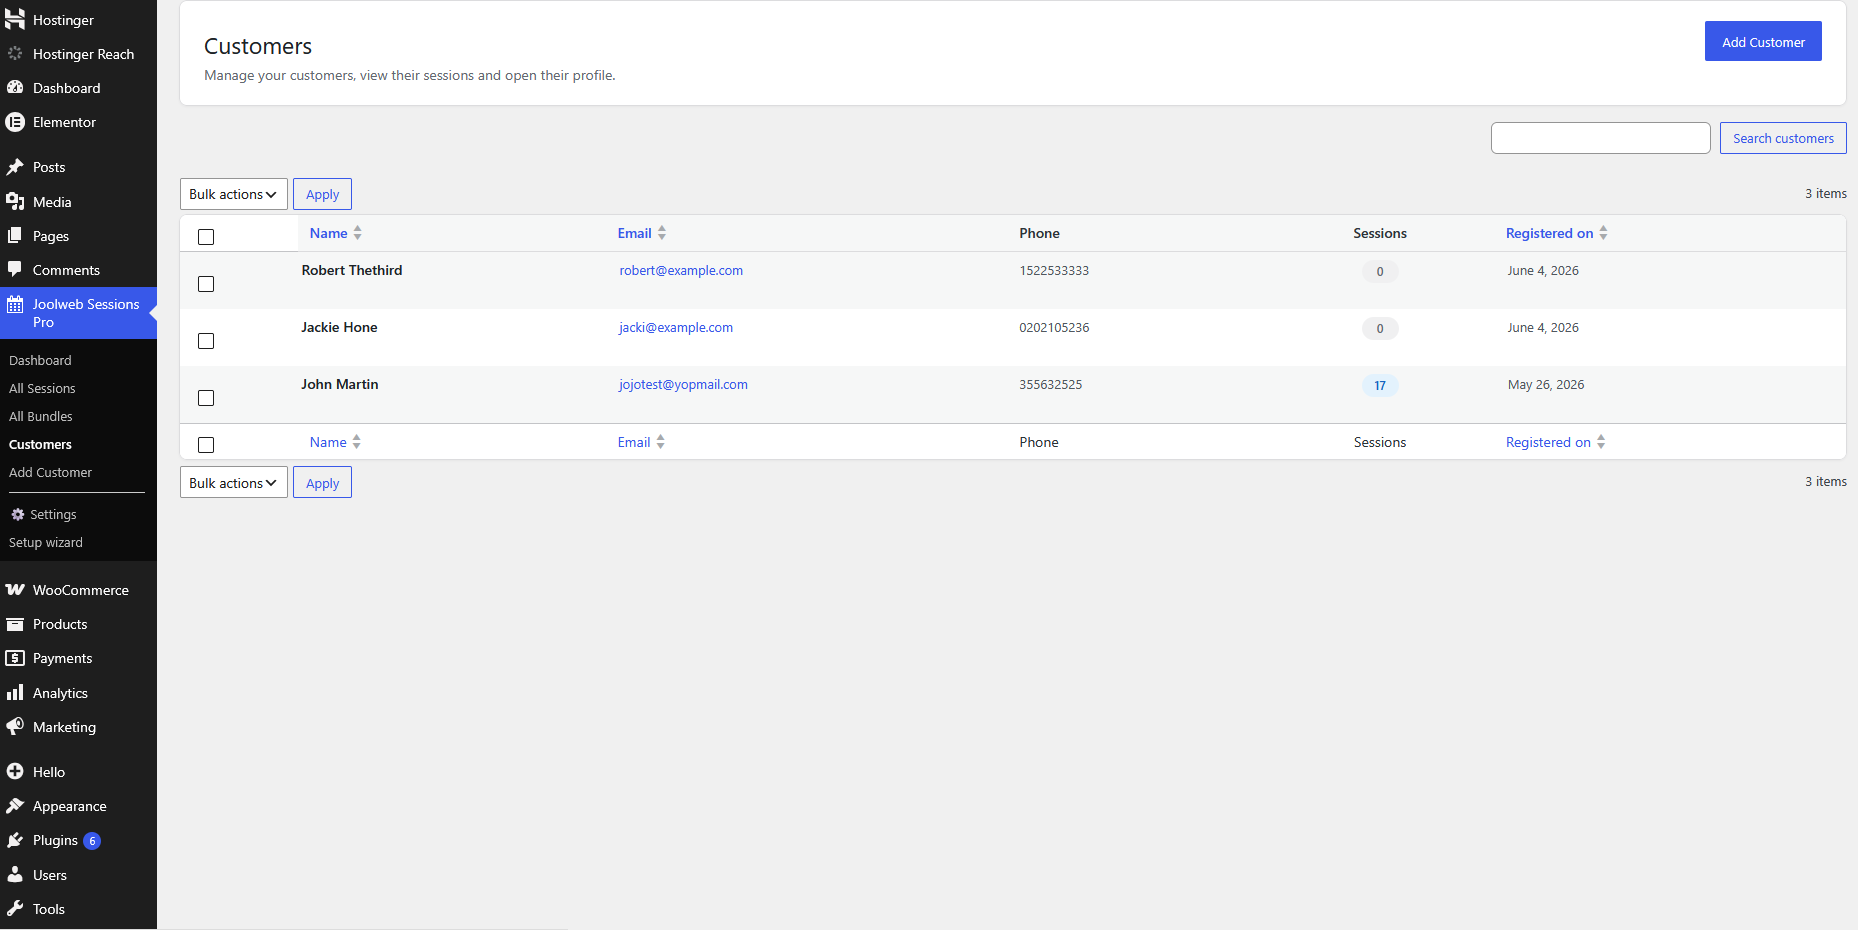Screen dimensions: 1858x930
Task: Click the May 26, 2026 date
Action: point(1546,384)
